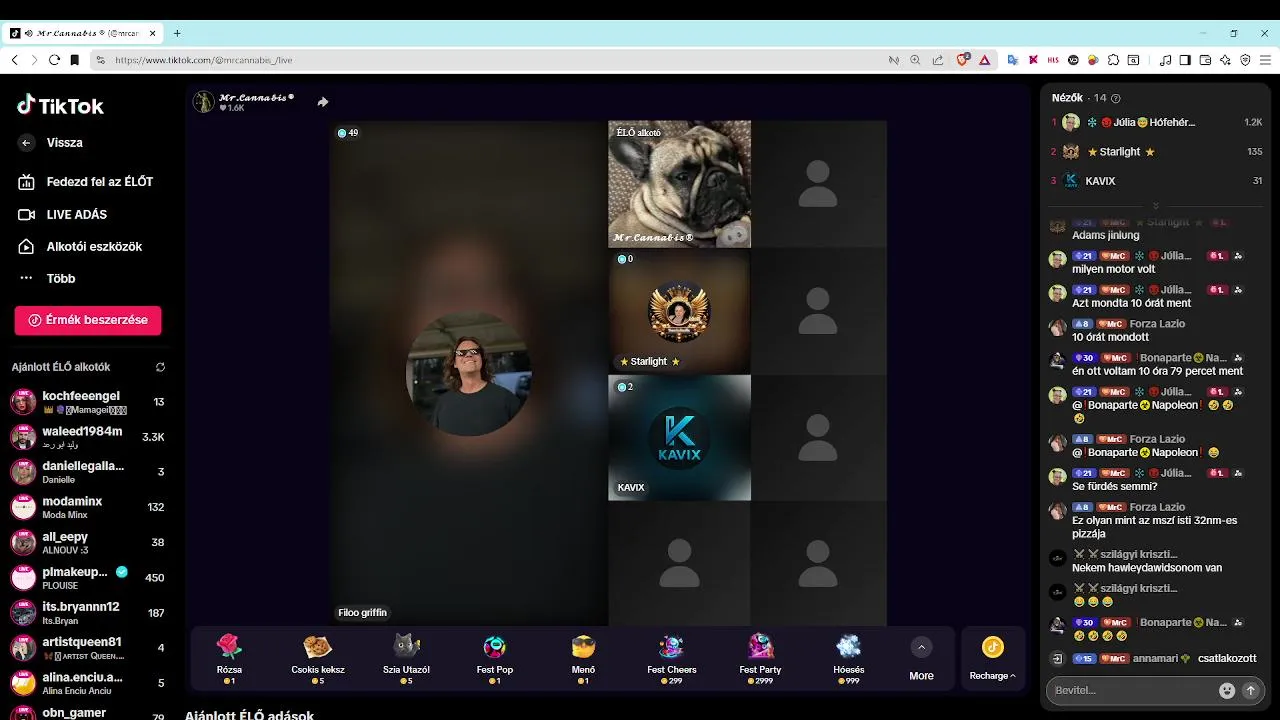Select the French bulldog host video tile
The height and width of the screenshot is (720, 1280).
coord(679,184)
